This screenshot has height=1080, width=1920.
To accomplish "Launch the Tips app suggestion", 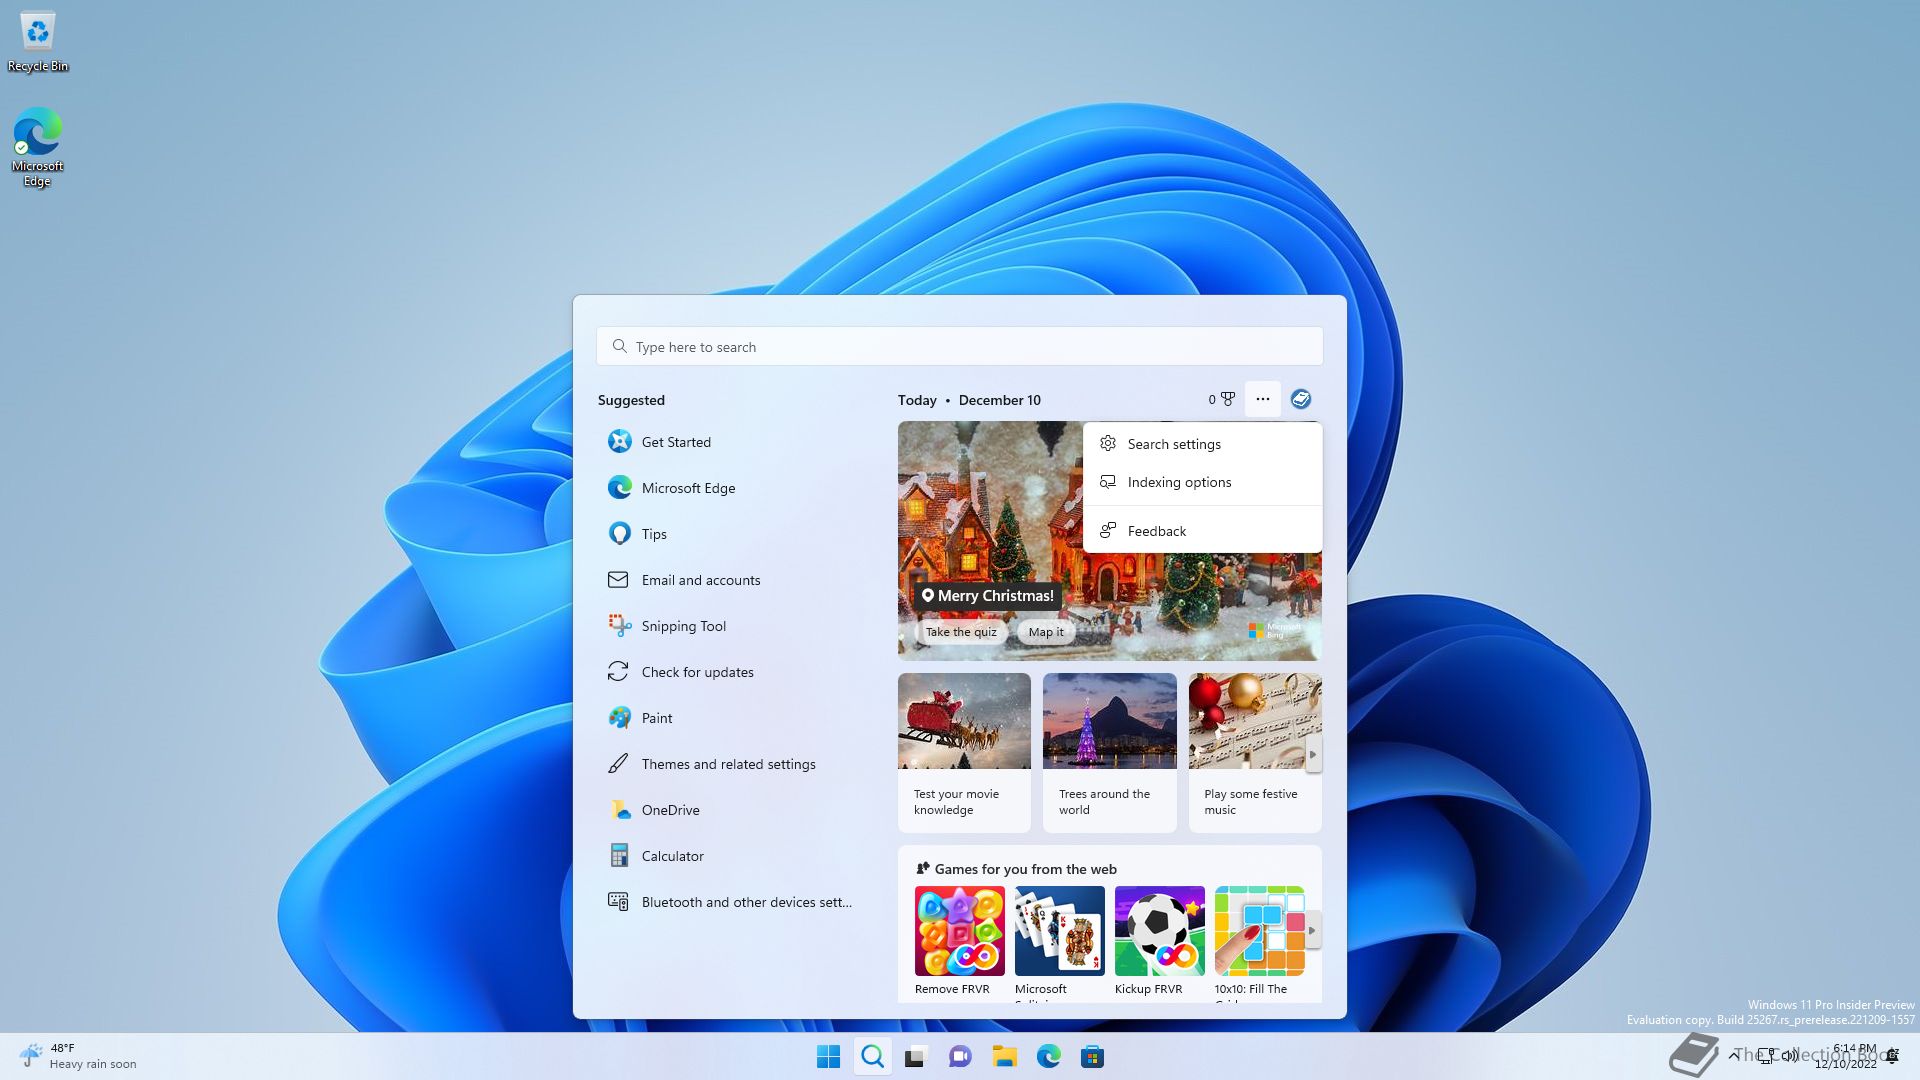I will (730, 534).
